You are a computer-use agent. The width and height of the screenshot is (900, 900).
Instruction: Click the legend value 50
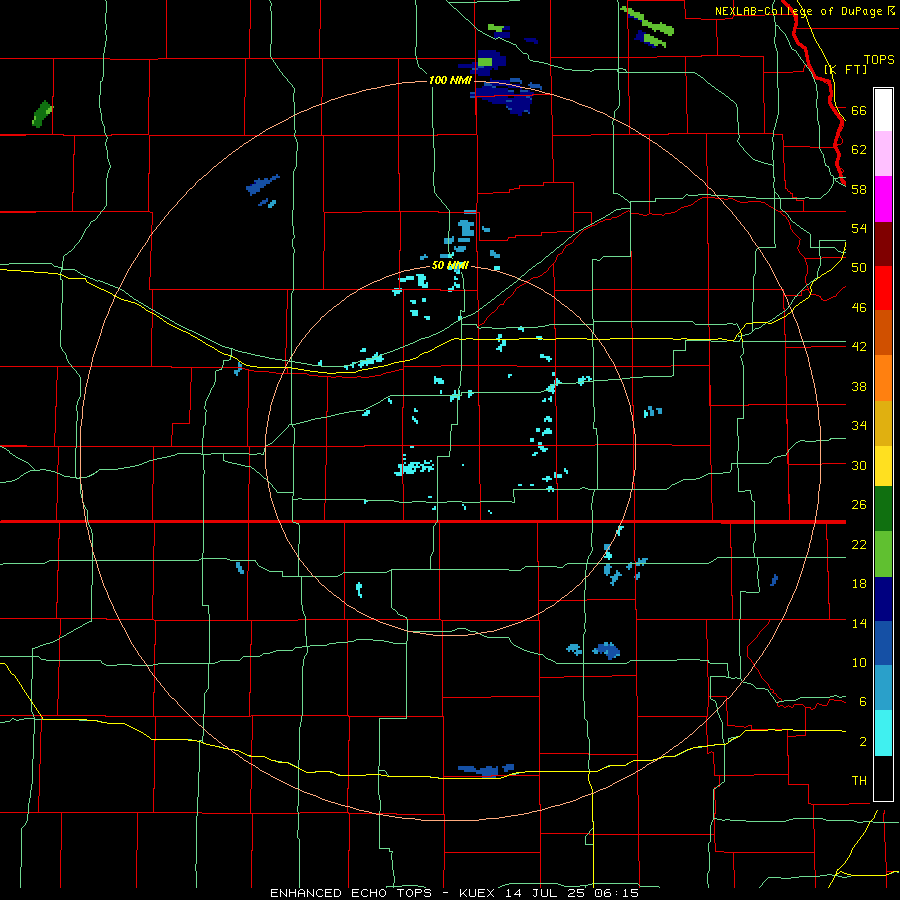pyautogui.click(x=859, y=268)
